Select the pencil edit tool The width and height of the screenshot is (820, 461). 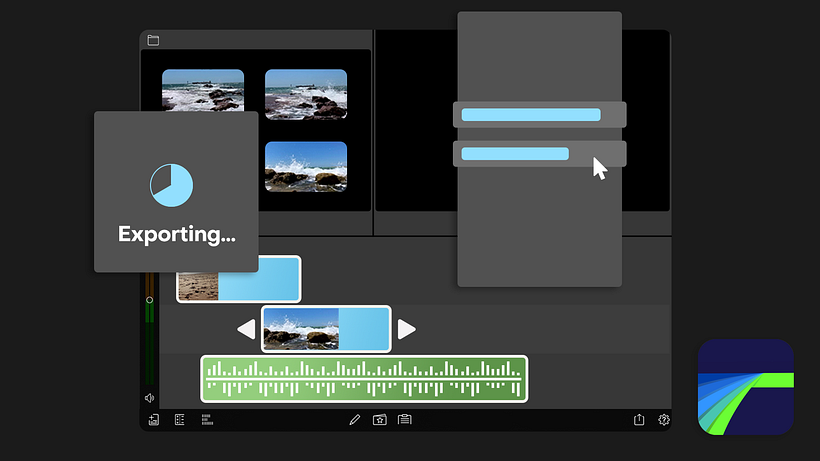pos(355,420)
